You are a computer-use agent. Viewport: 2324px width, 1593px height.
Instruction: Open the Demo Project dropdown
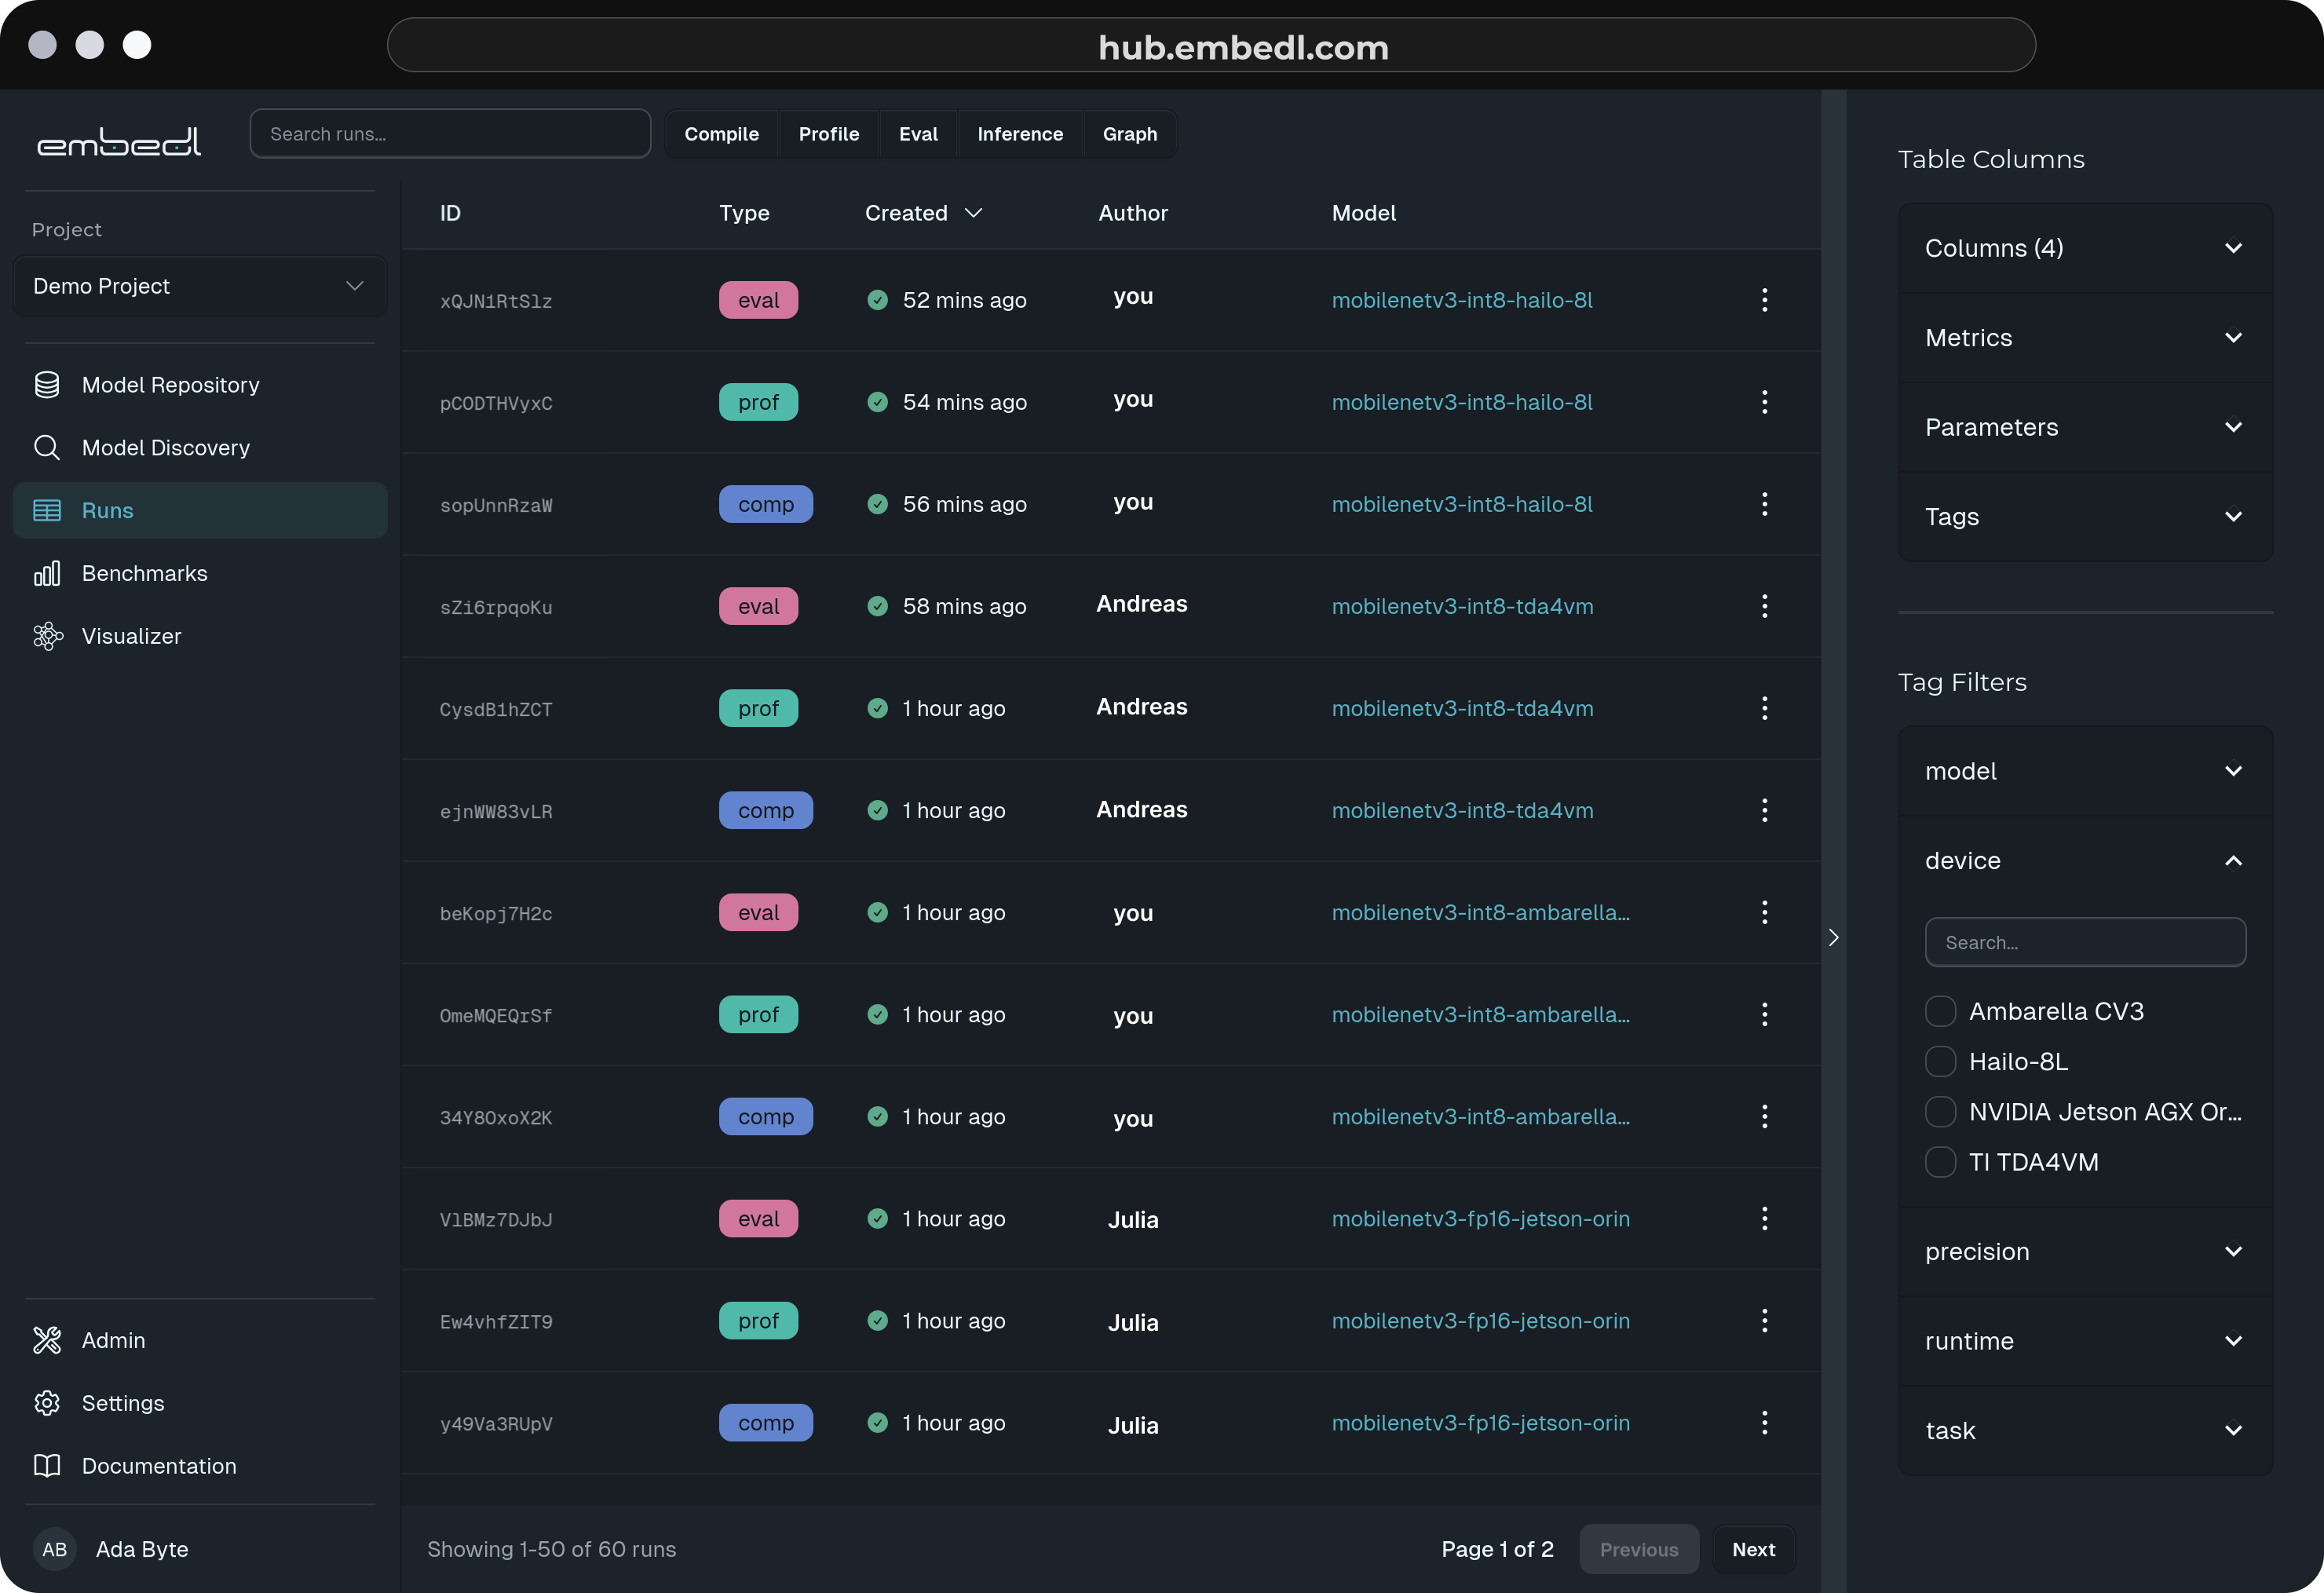[199, 286]
